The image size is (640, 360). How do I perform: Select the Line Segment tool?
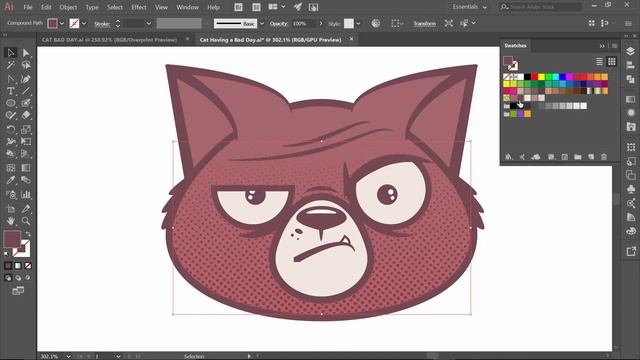(26, 91)
